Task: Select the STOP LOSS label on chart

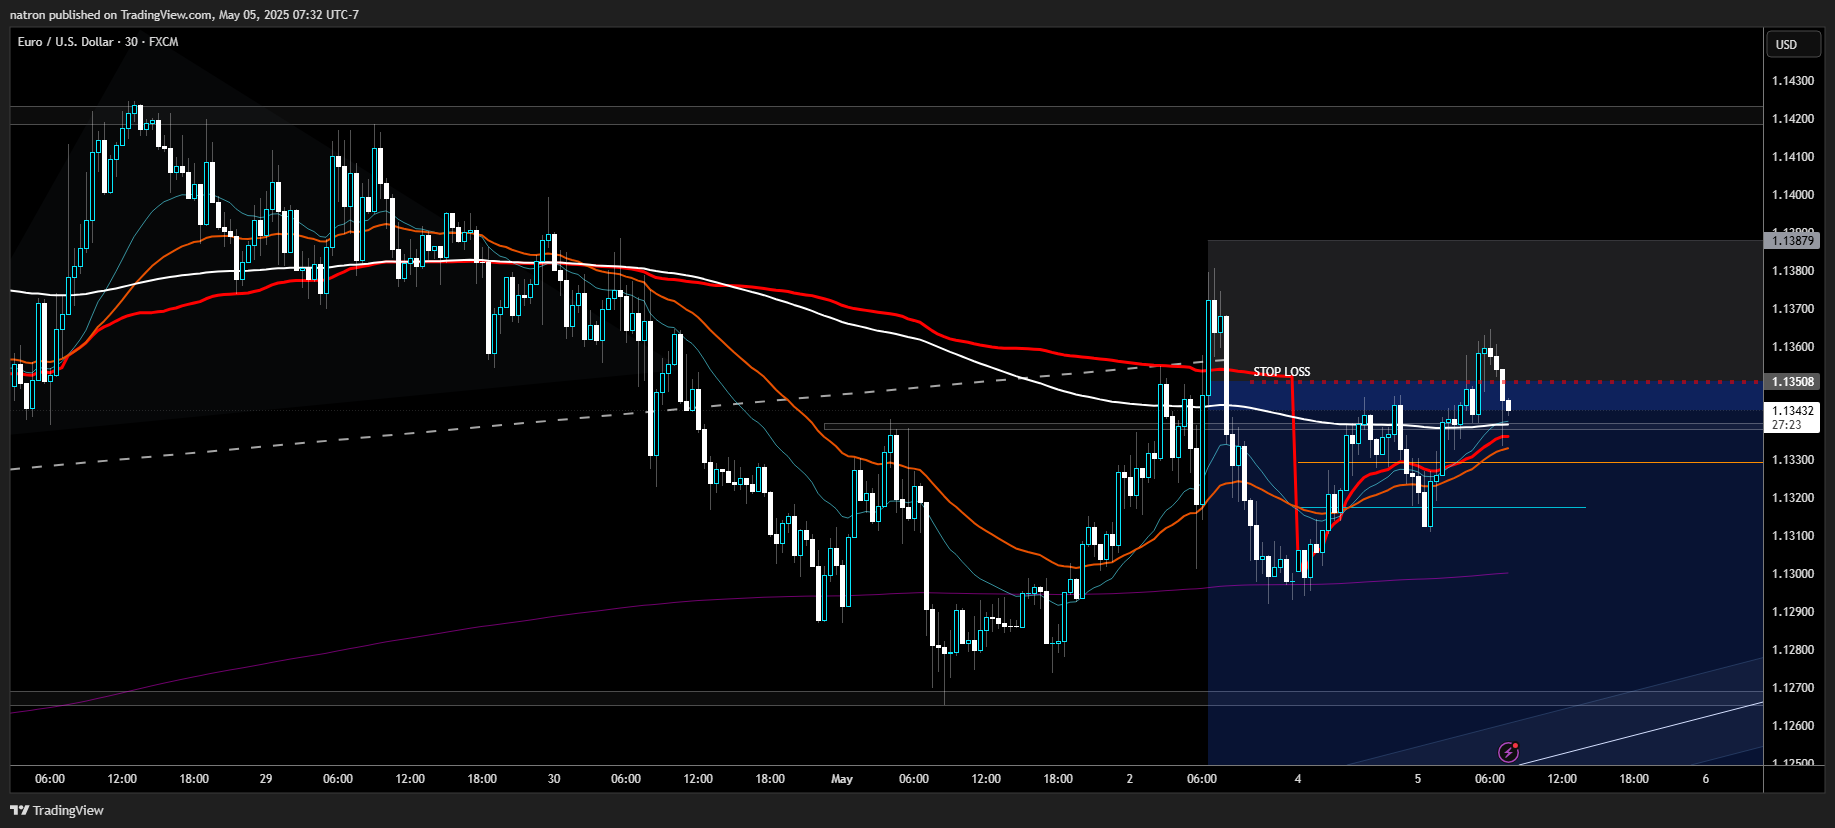Action: 1281,372
